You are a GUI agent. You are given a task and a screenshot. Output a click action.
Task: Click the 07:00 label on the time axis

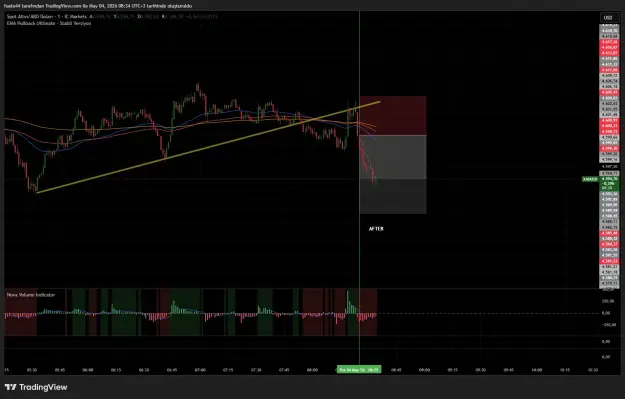(x=200, y=370)
